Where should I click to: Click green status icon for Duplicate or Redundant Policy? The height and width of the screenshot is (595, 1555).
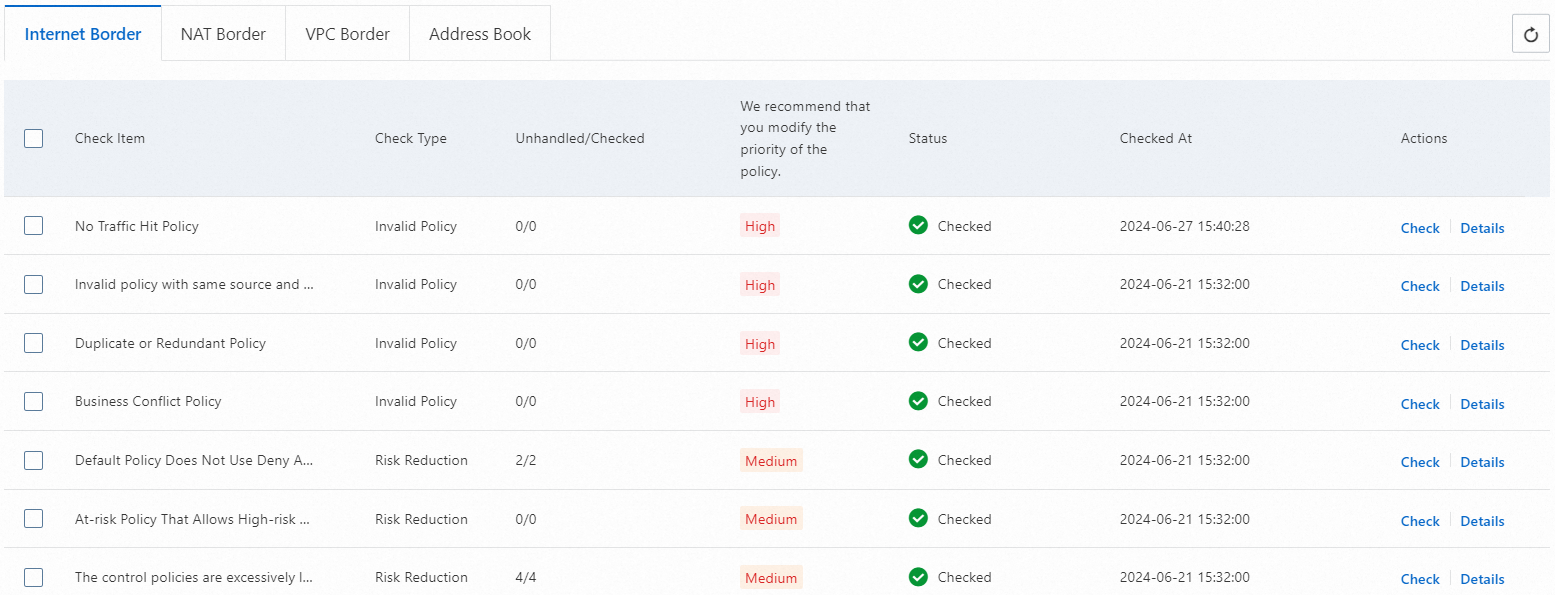pos(918,343)
